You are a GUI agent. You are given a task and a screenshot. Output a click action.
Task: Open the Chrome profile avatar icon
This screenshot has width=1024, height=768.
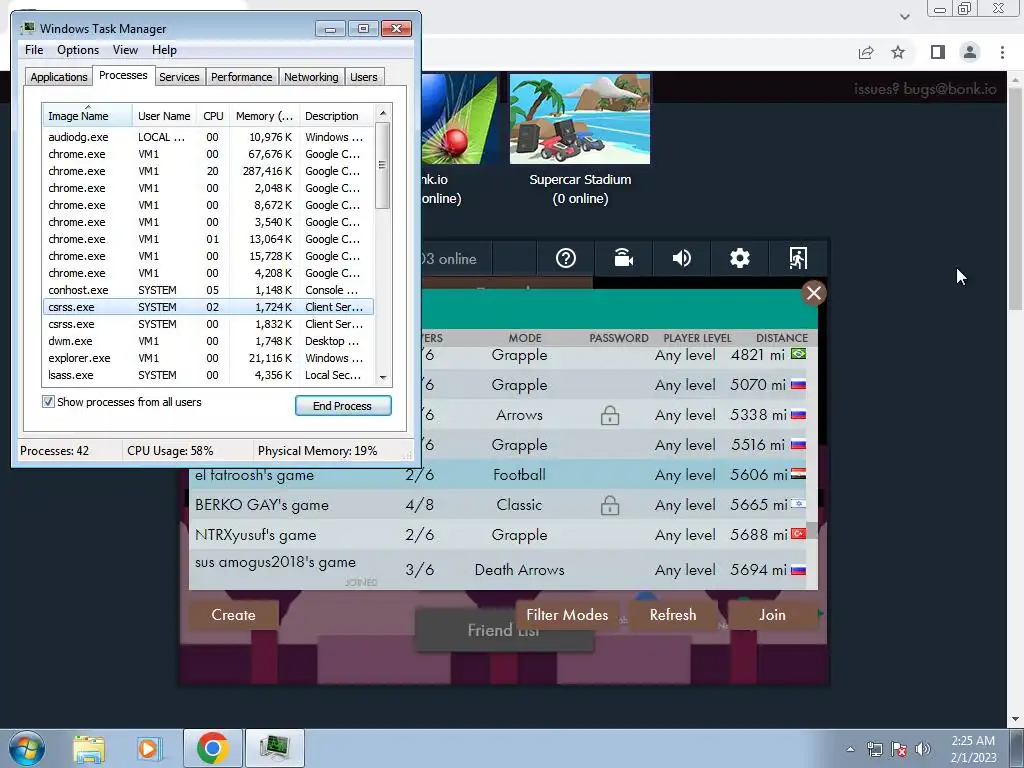[970, 52]
